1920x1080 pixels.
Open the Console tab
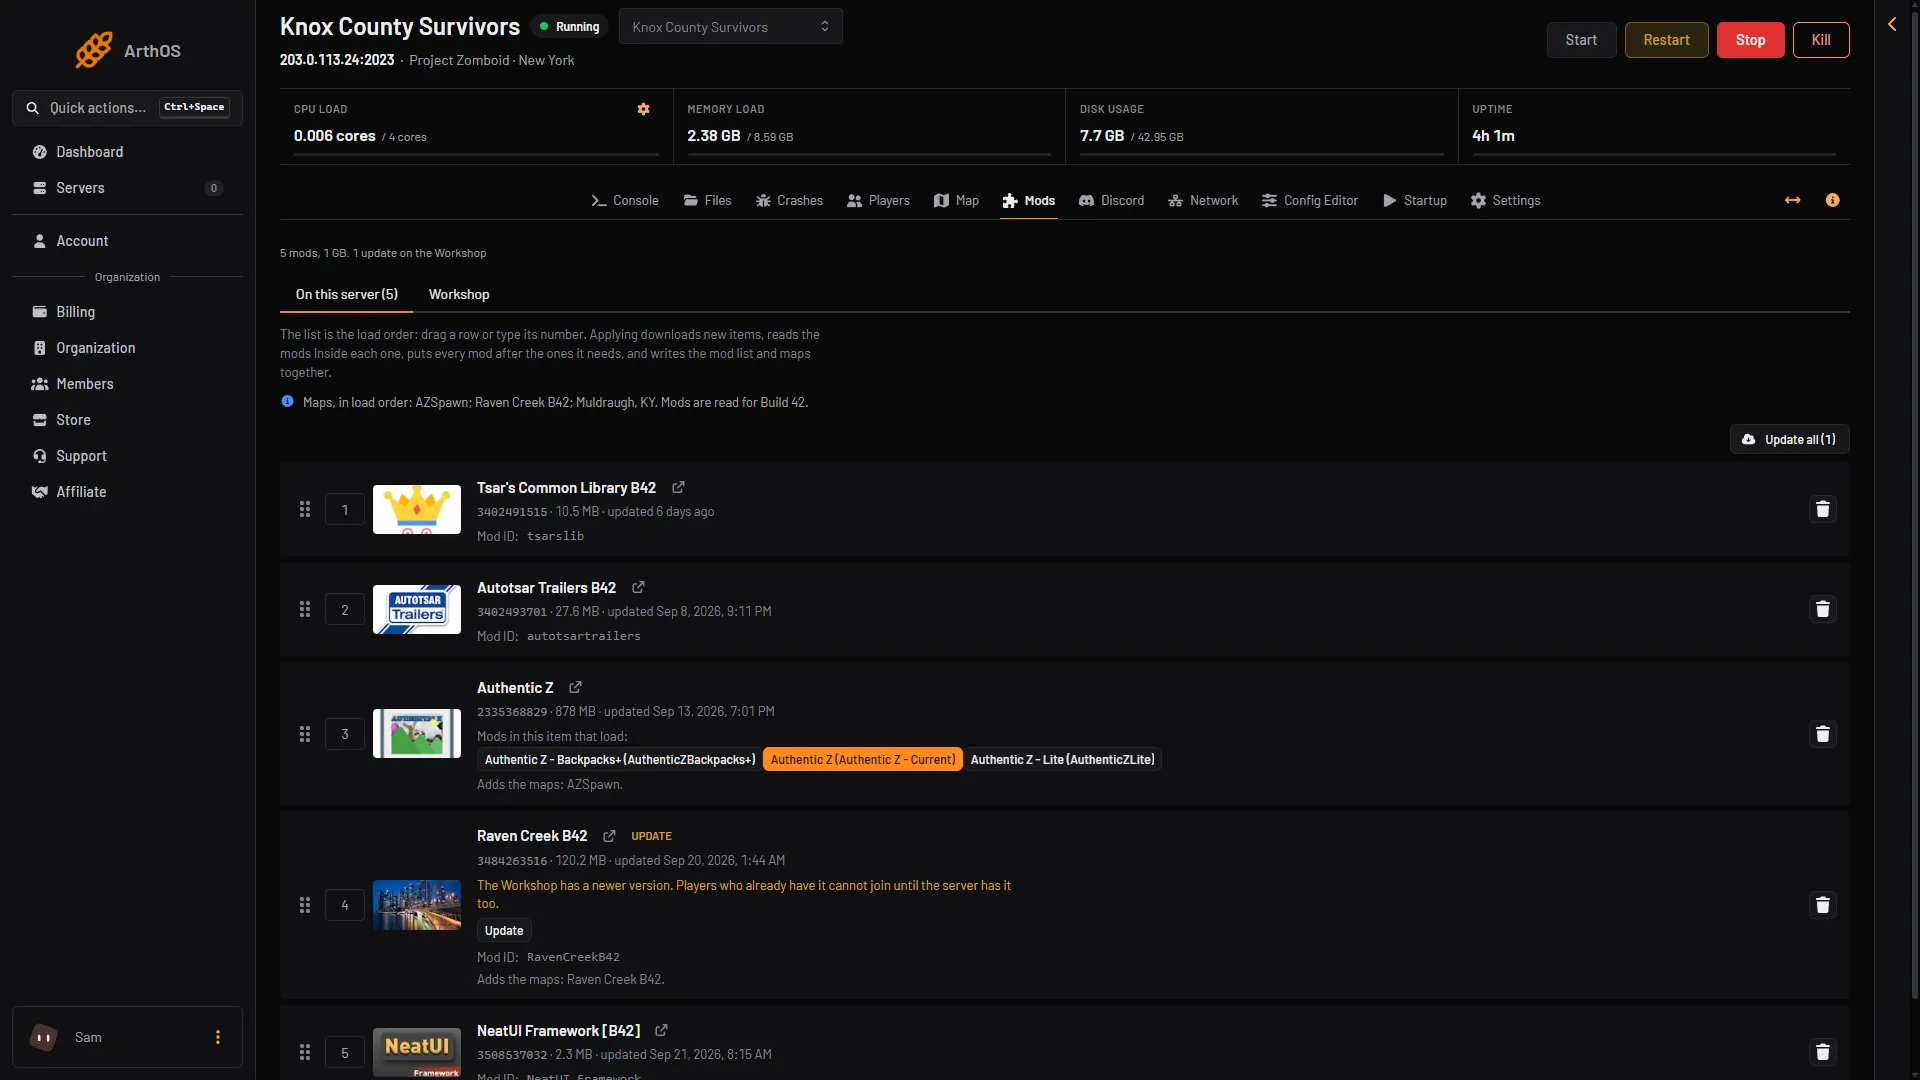click(625, 201)
